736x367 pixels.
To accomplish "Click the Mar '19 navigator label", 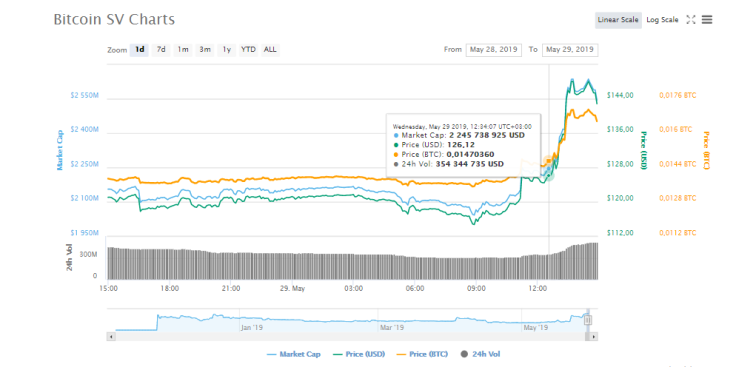I will coord(392,327).
